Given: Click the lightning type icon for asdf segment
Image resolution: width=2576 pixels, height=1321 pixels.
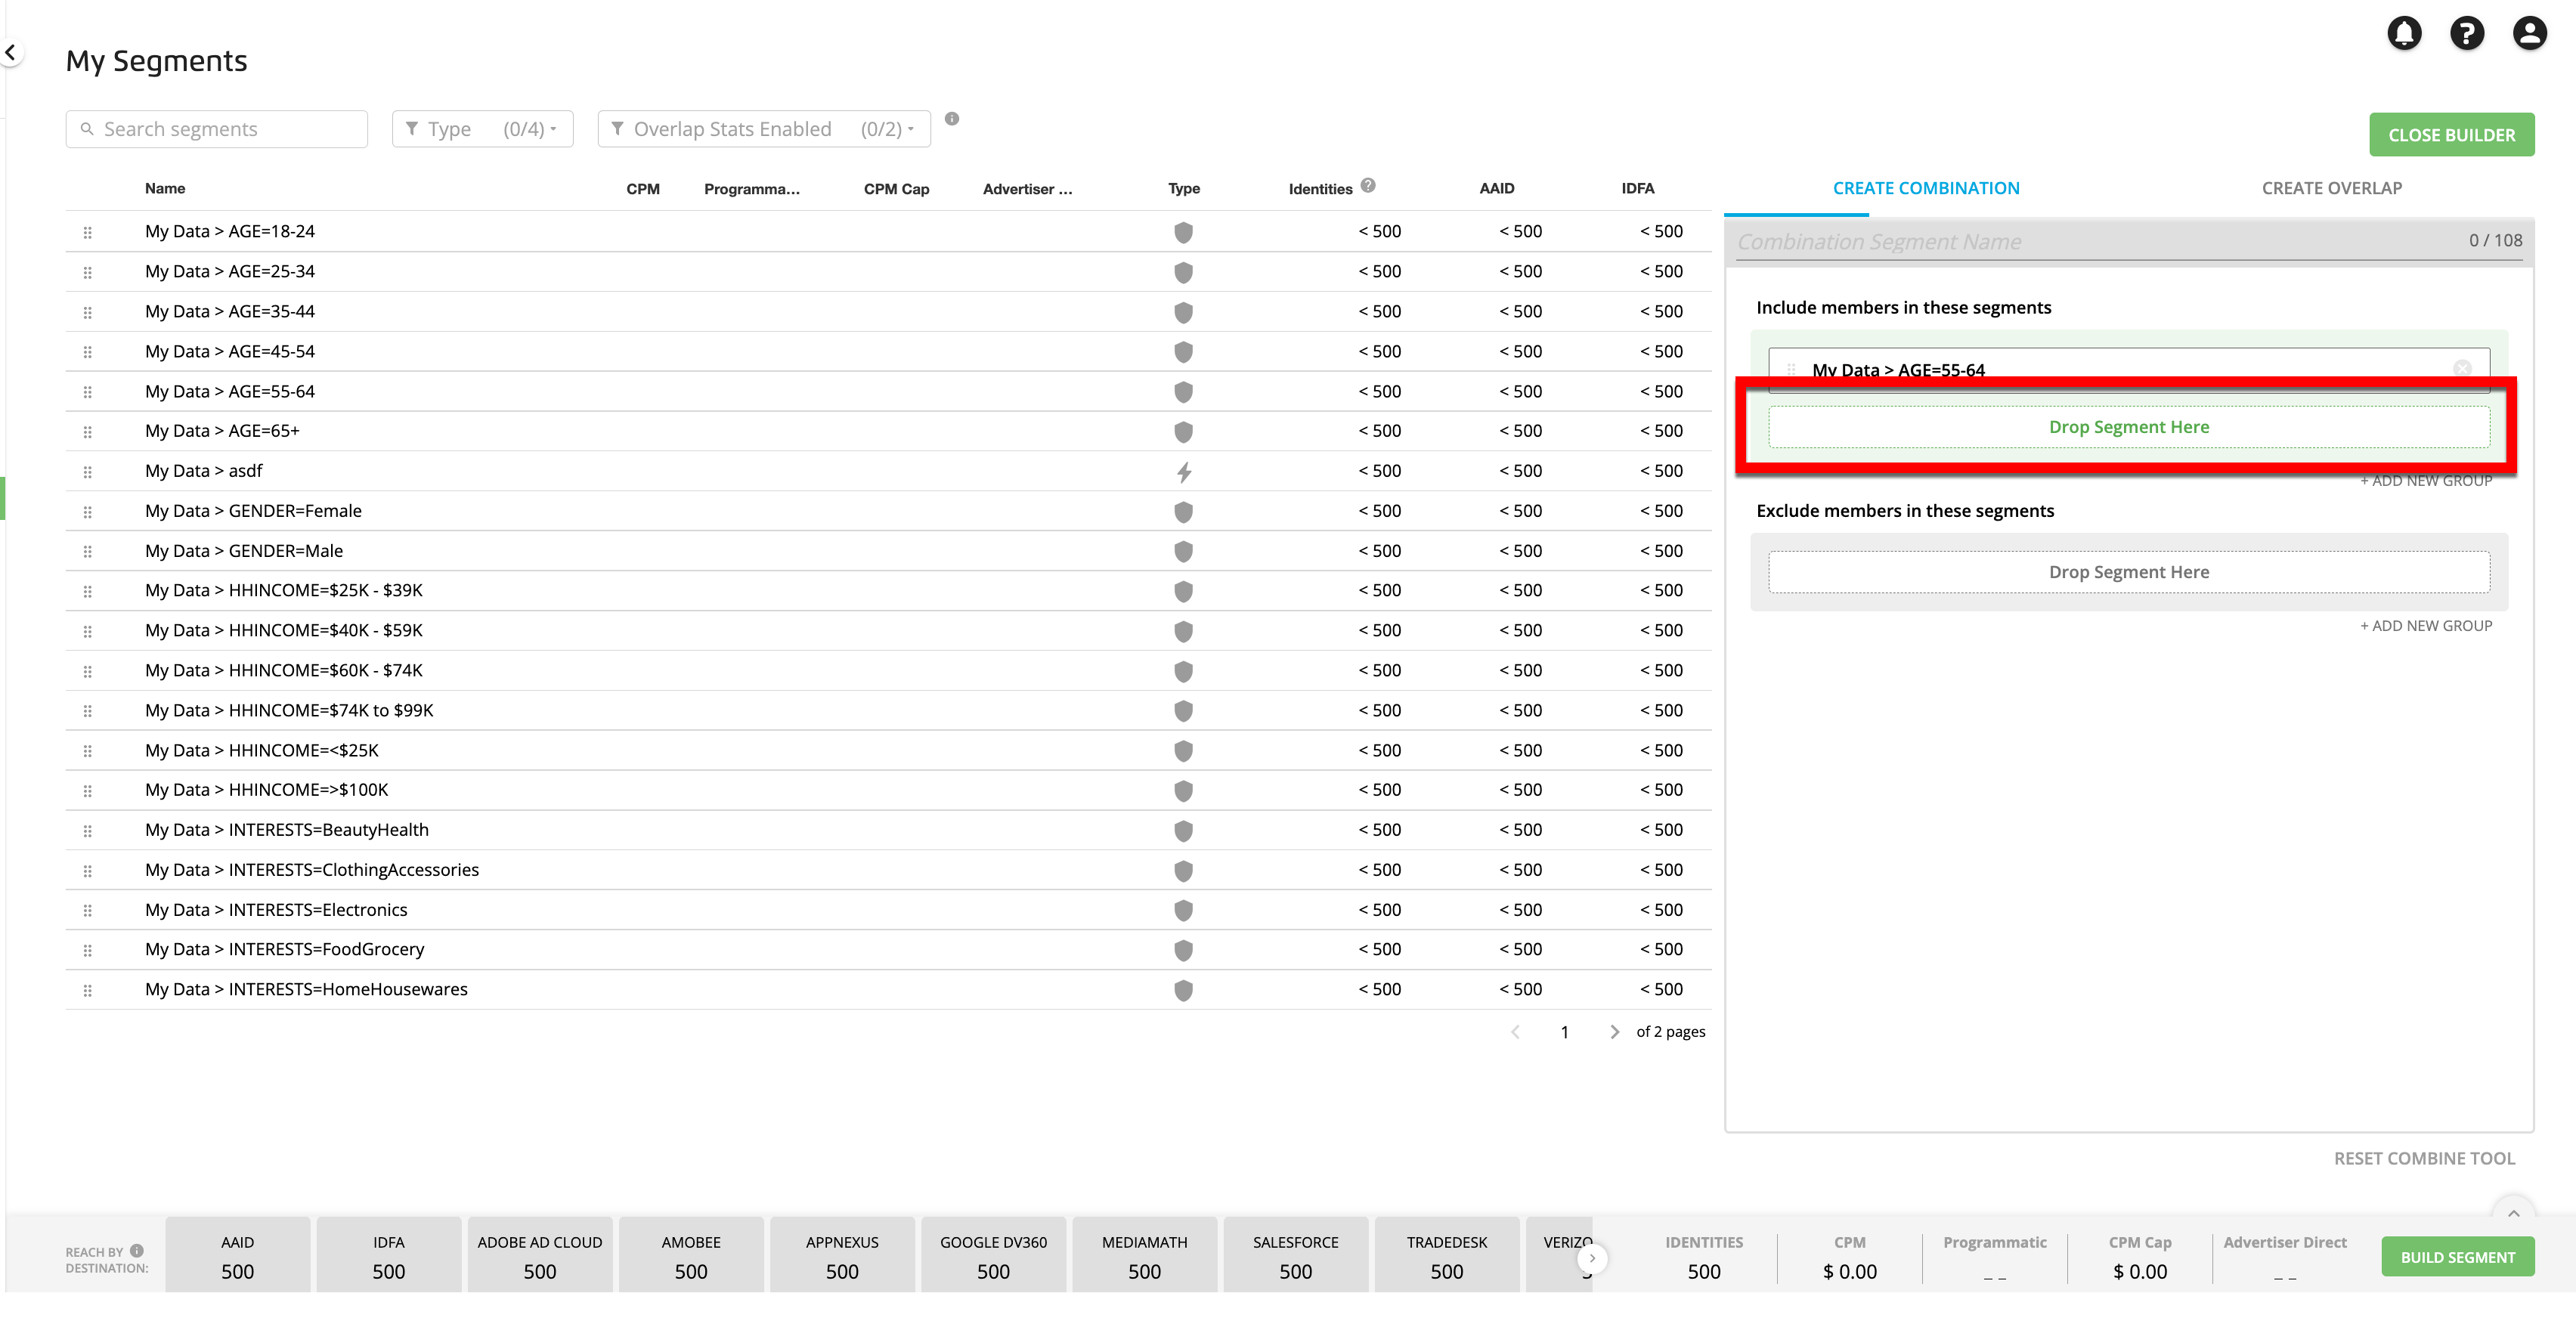Looking at the screenshot, I should coord(1183,472).
